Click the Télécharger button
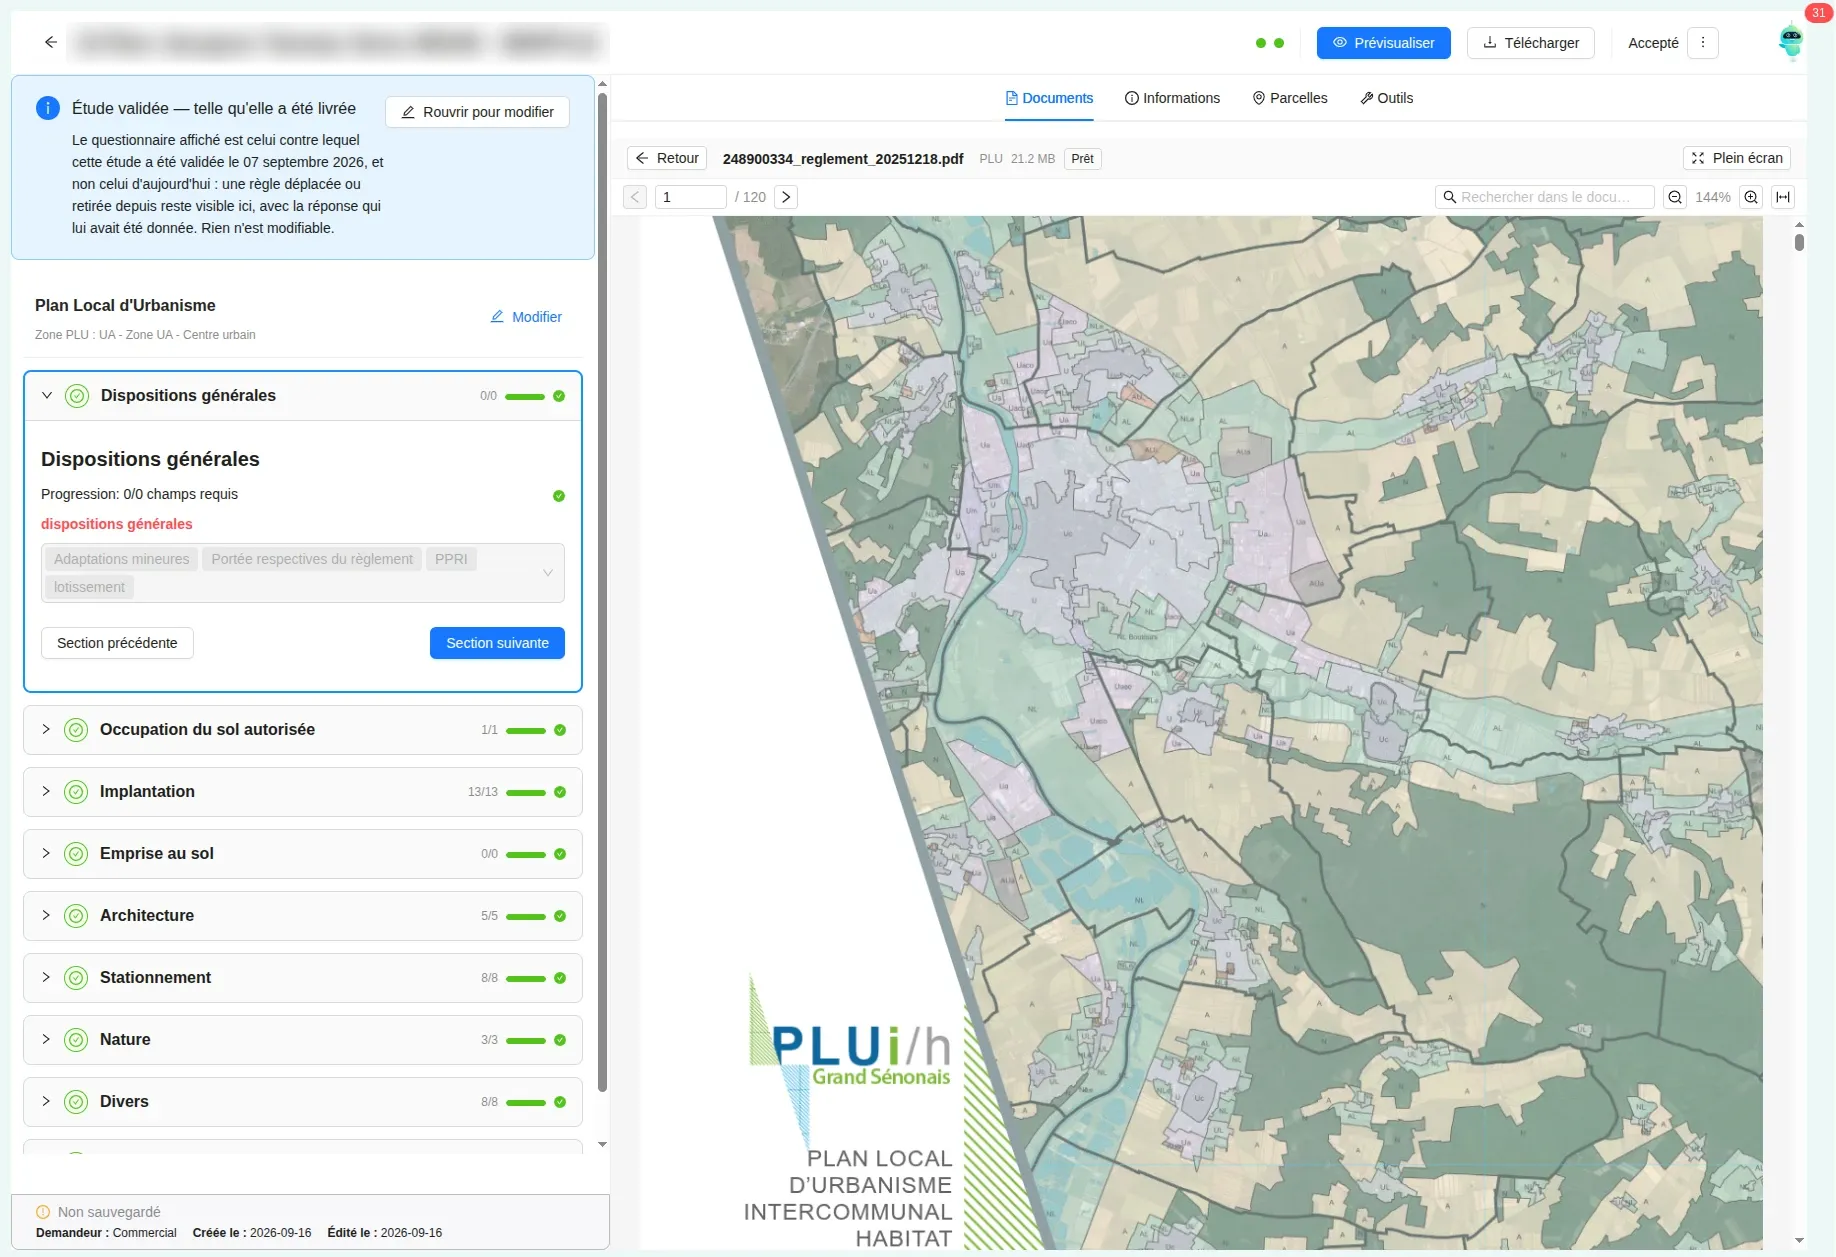Viewport: 1836px width, 1257px height. click(x=1531, y=43)
